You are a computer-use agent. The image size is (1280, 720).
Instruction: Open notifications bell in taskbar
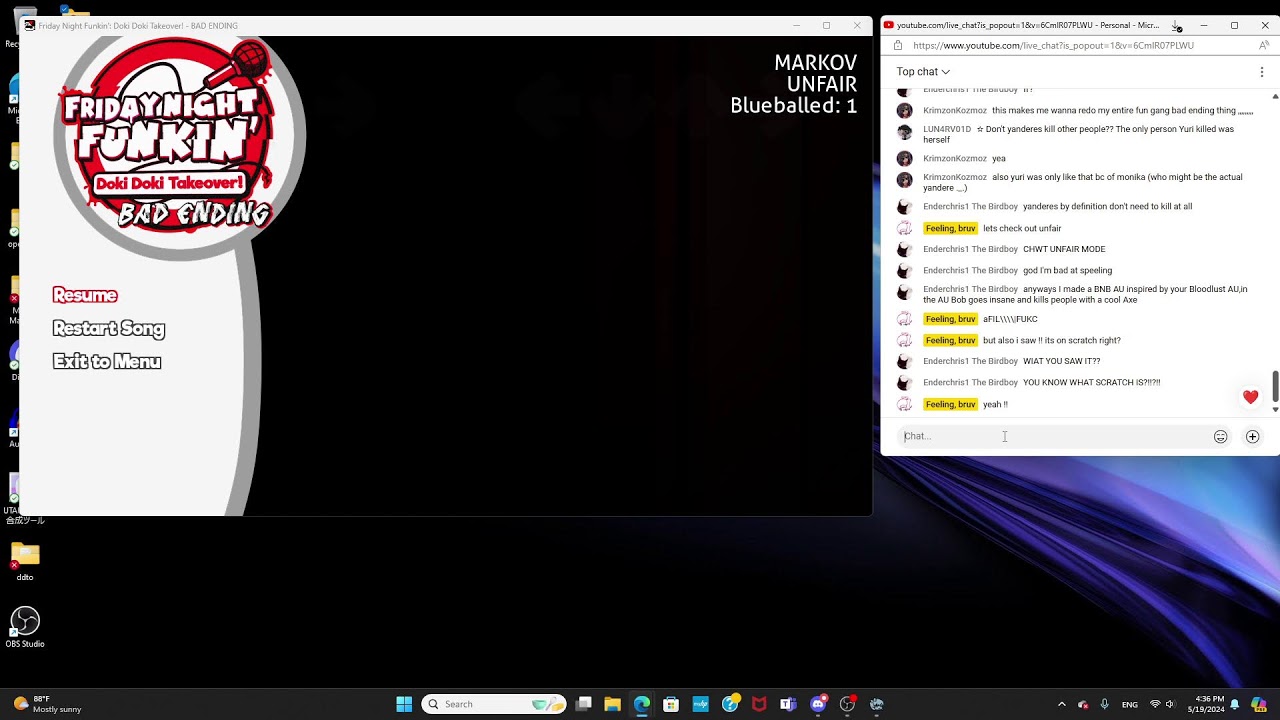(x=1235, y=704)
